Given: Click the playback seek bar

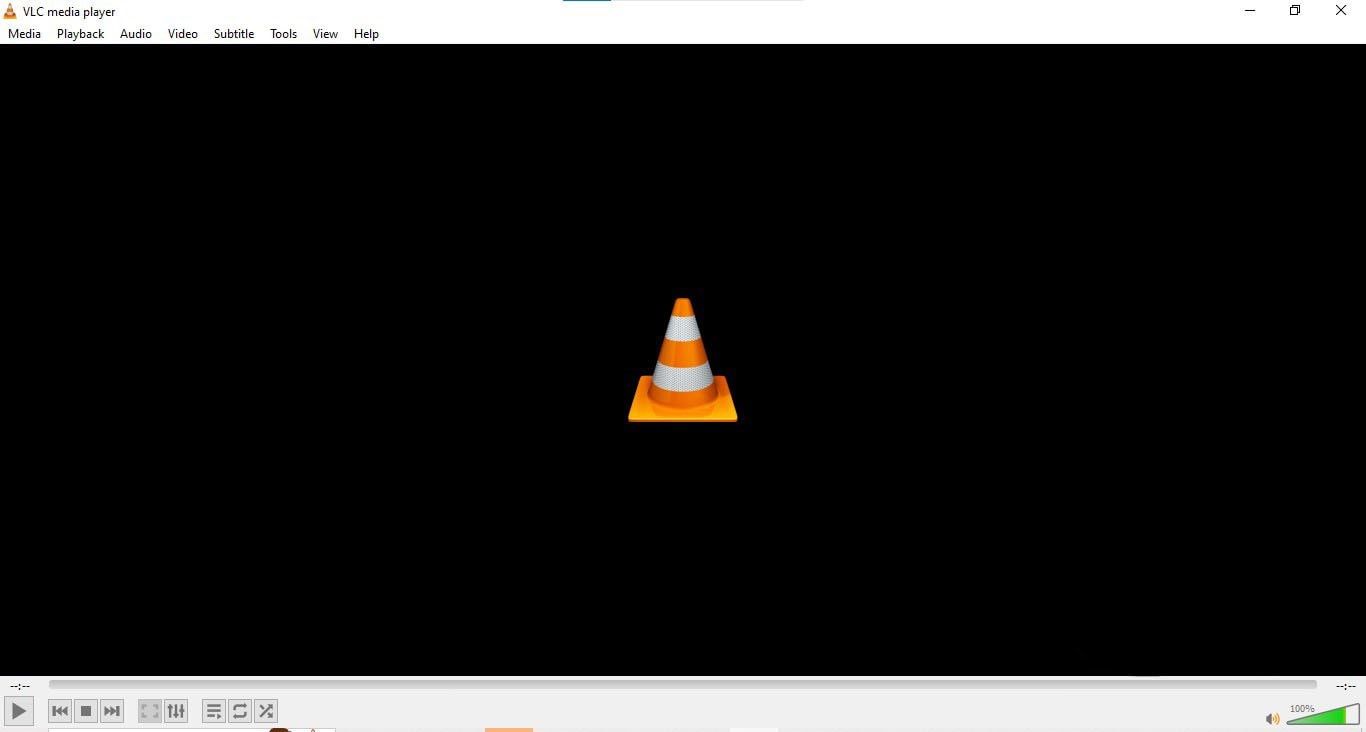Looking at the screenshot, I should (683, 685).
